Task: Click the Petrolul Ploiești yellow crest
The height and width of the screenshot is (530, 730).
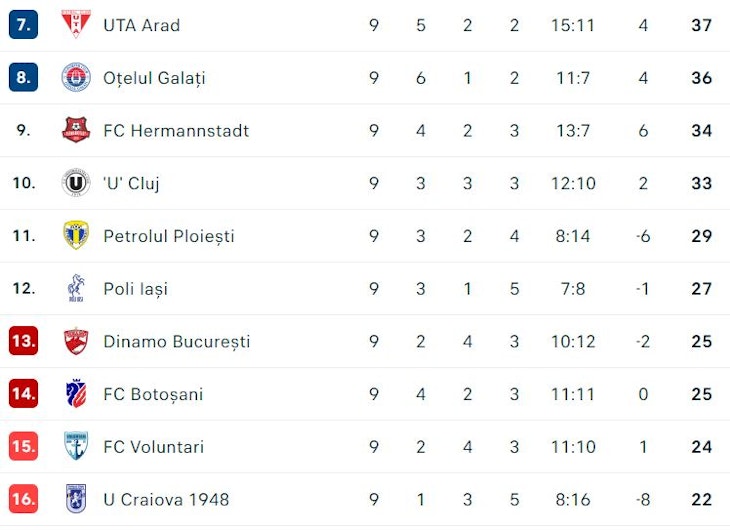Action: (x=76, y=235)
